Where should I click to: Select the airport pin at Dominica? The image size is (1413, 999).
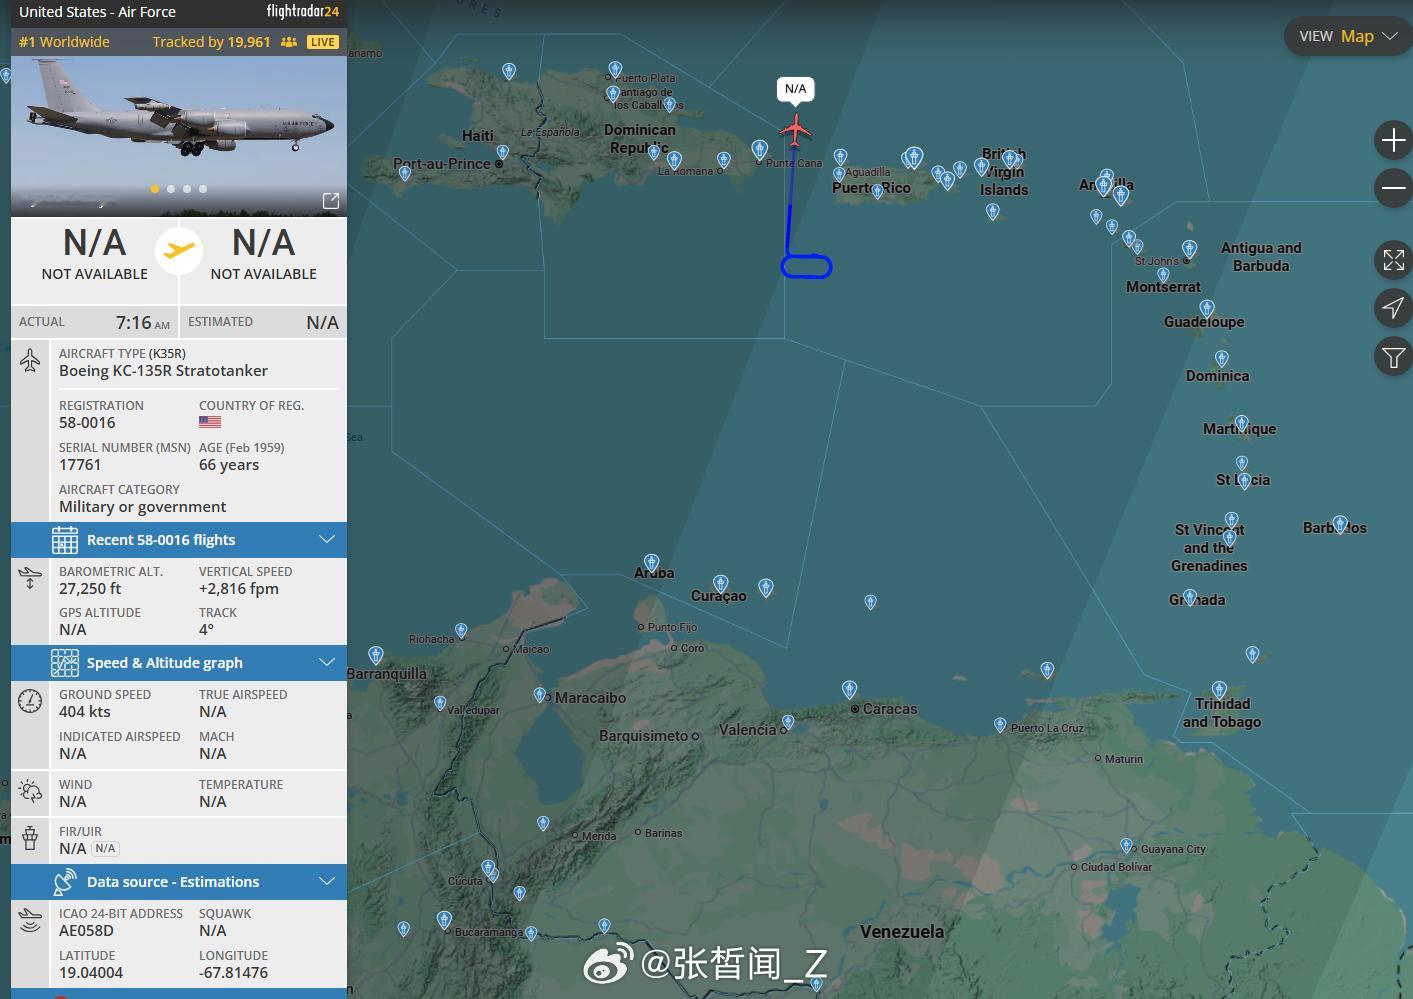[1221, 358]
